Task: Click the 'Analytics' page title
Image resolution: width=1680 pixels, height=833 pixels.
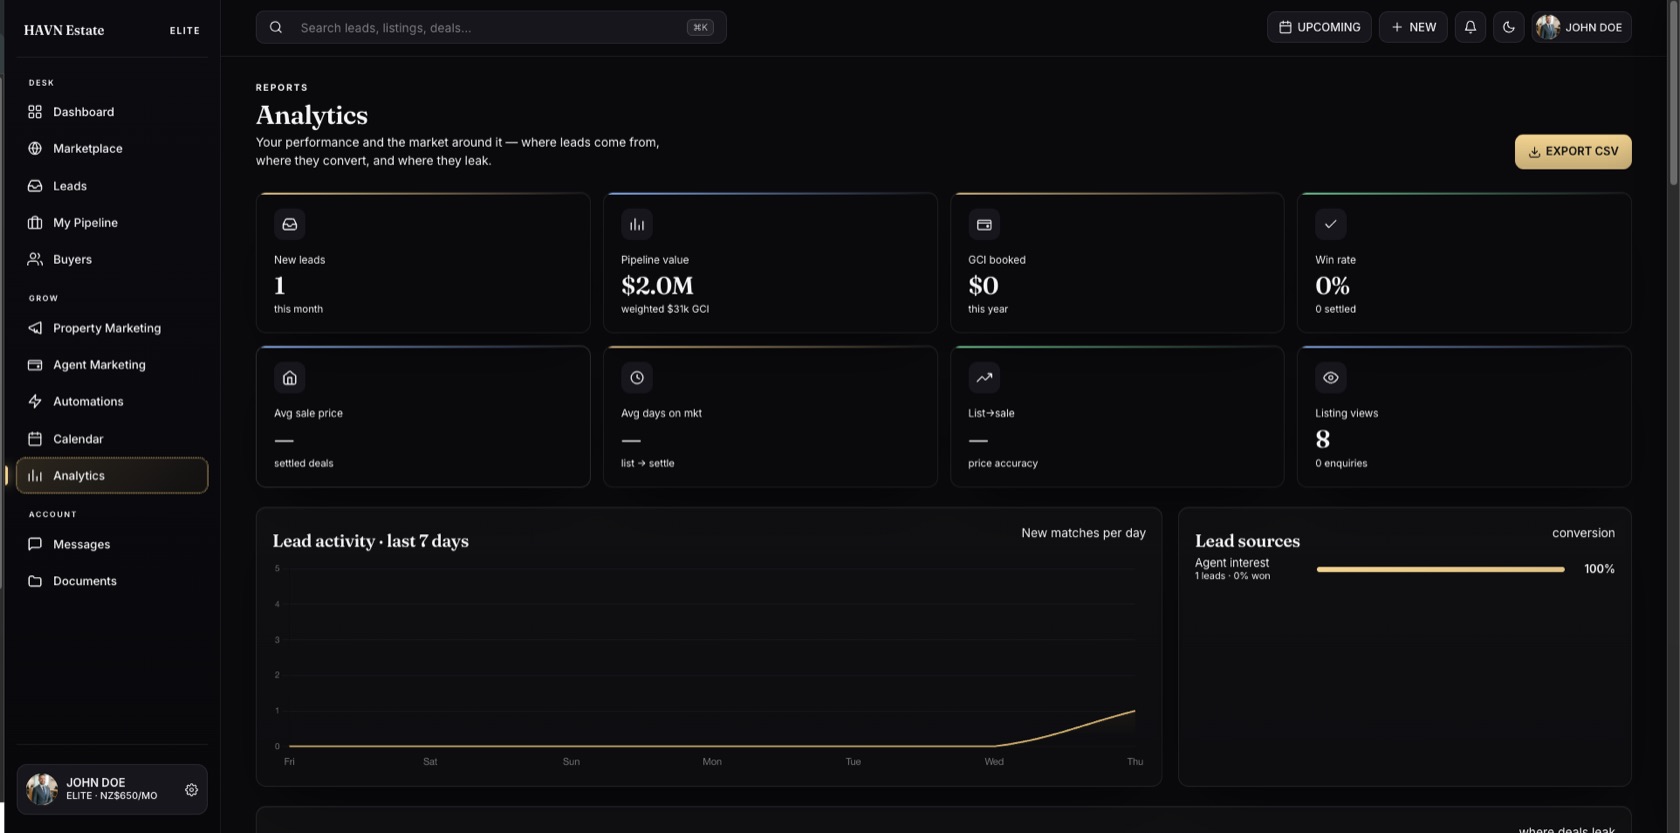Action: (312, 116)
